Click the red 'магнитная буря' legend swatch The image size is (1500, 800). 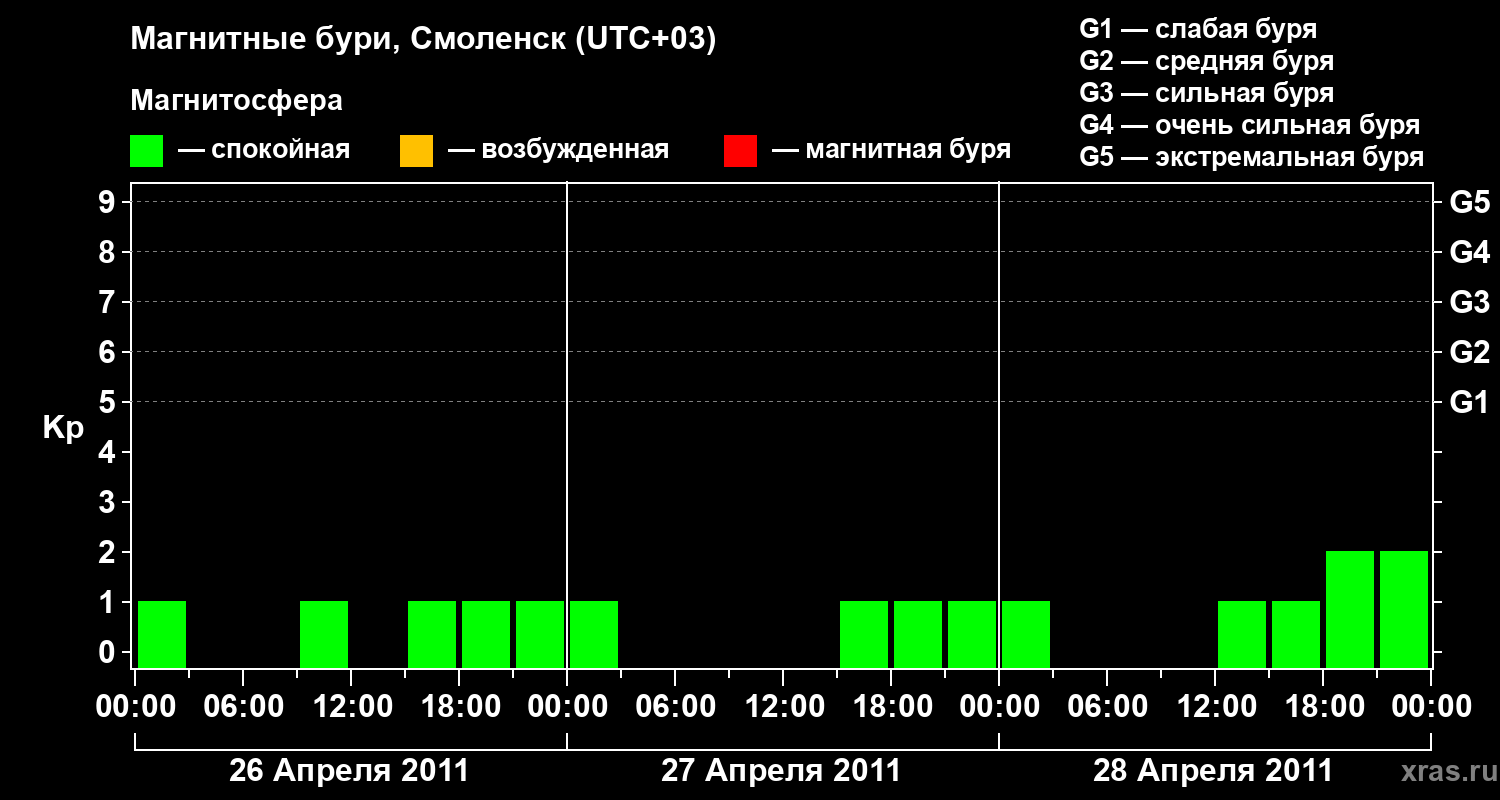point(740,151)
